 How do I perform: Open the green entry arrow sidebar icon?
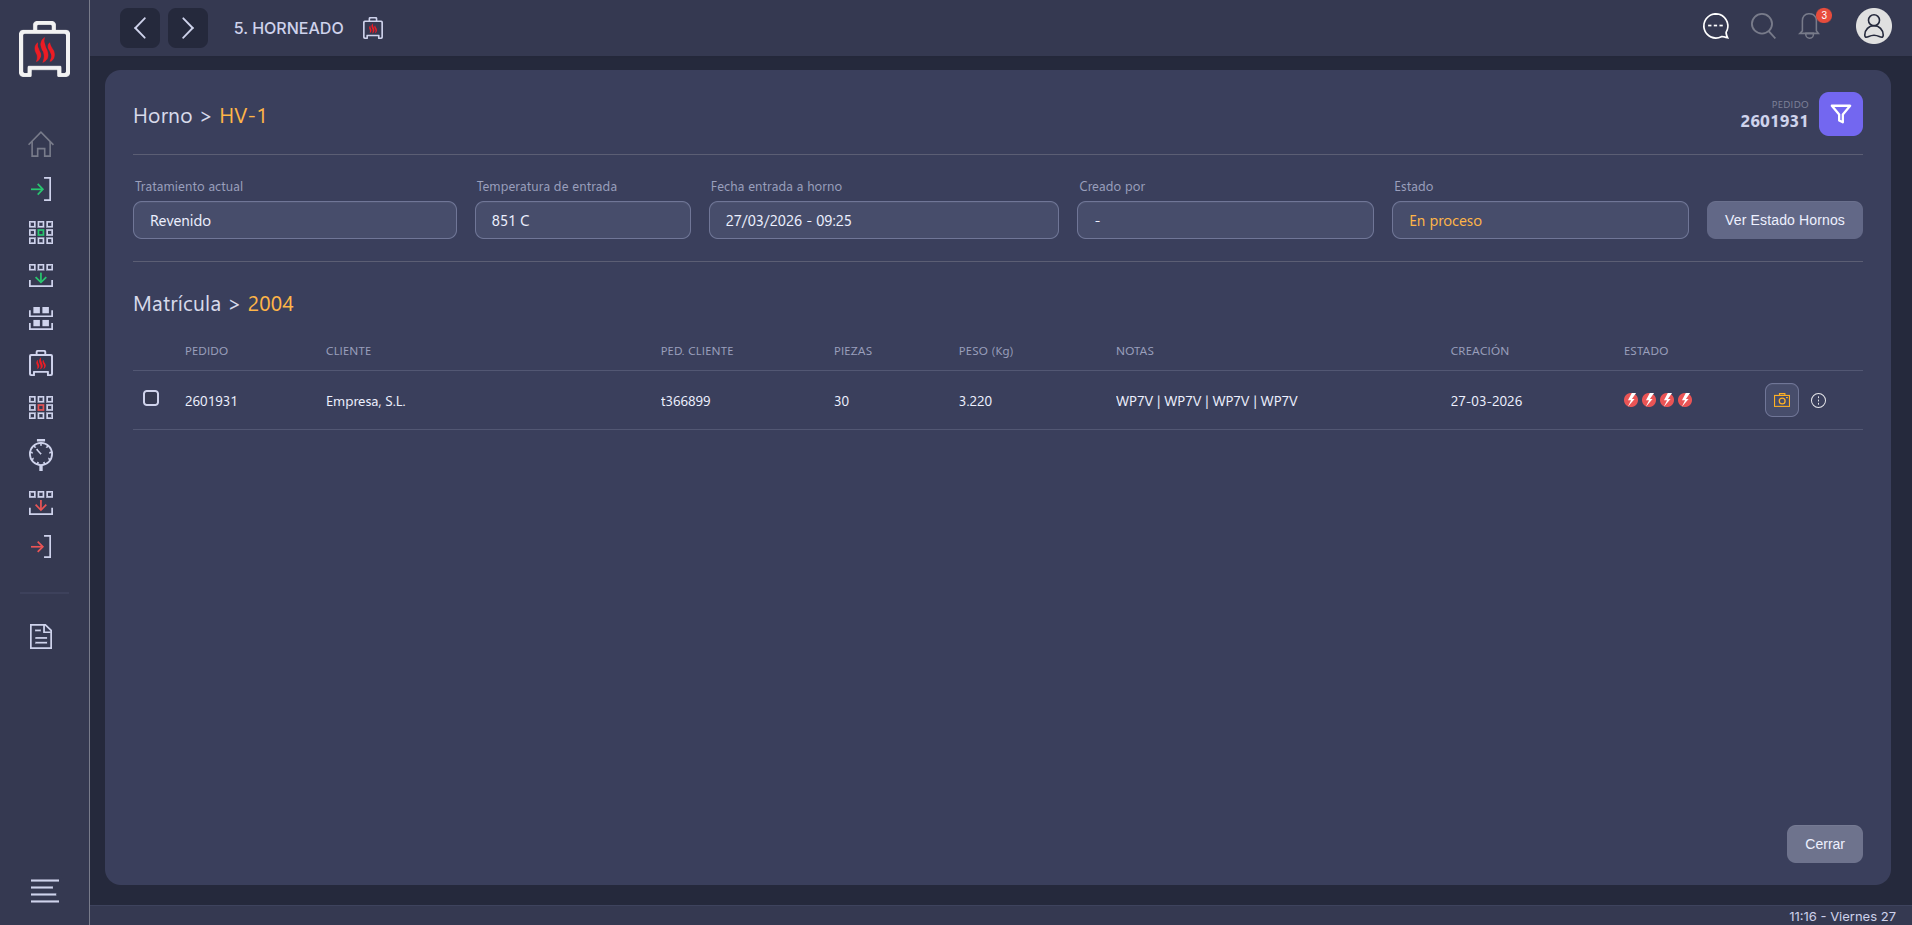[41, 189]
